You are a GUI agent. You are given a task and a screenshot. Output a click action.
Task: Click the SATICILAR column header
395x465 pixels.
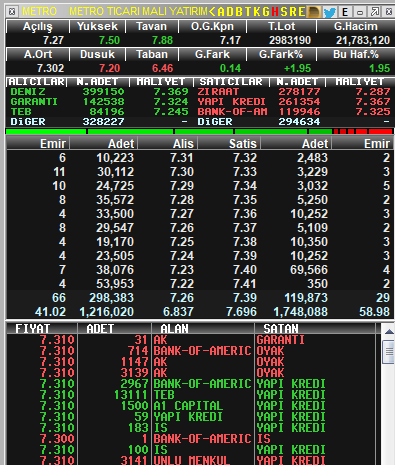pyautogui.click(x=231, y=82)
